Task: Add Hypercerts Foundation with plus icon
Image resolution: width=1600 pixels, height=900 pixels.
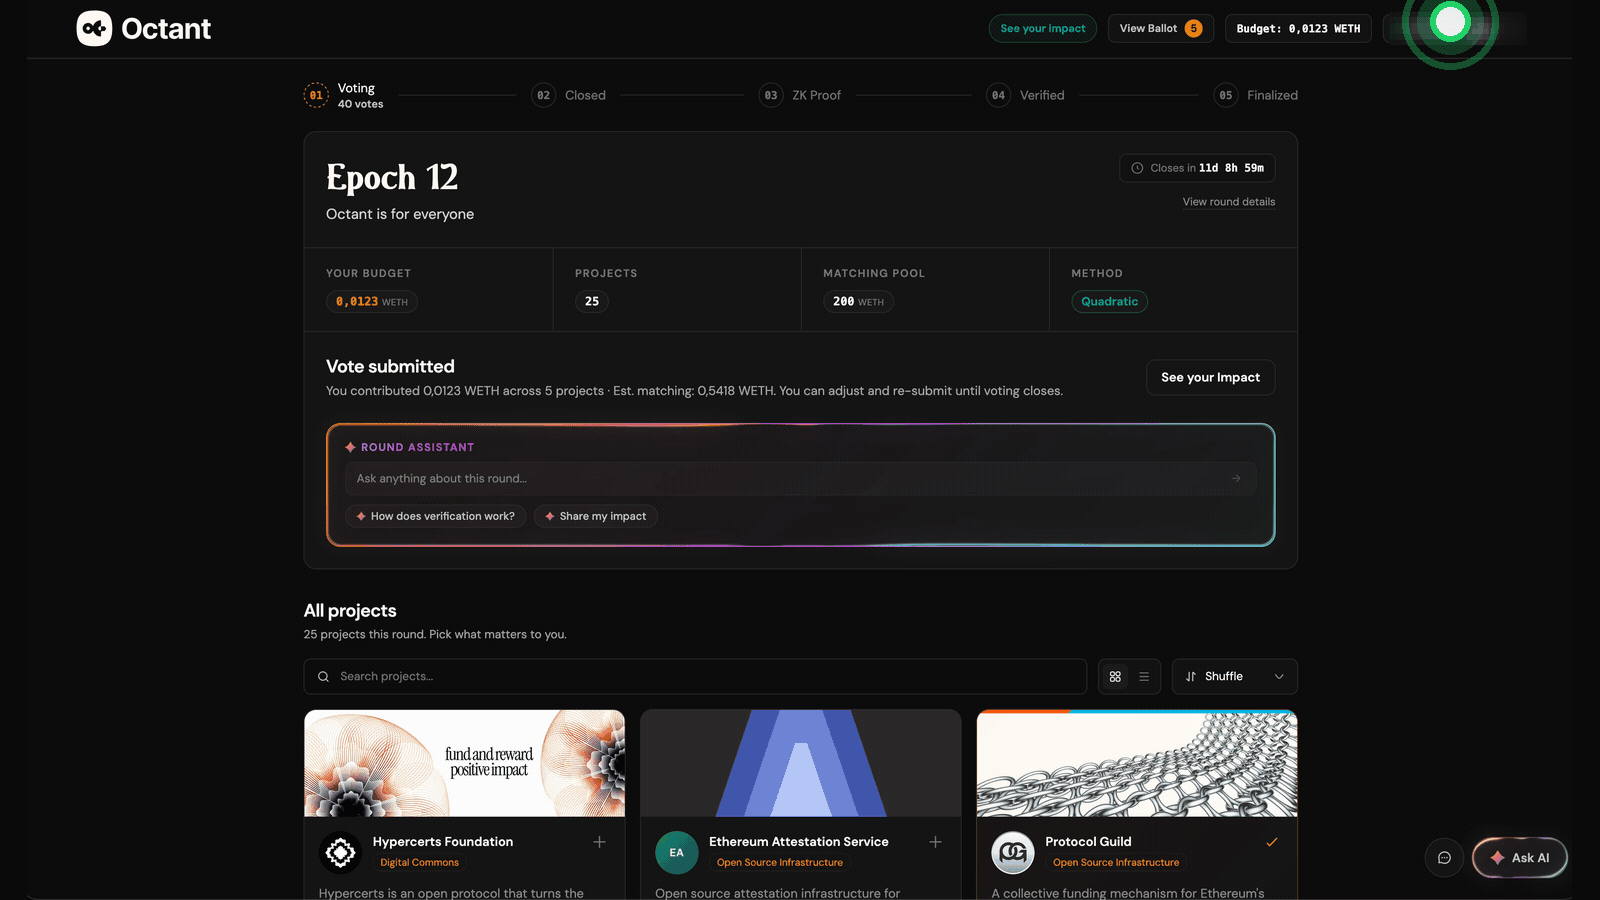Action: click(599, 842)
